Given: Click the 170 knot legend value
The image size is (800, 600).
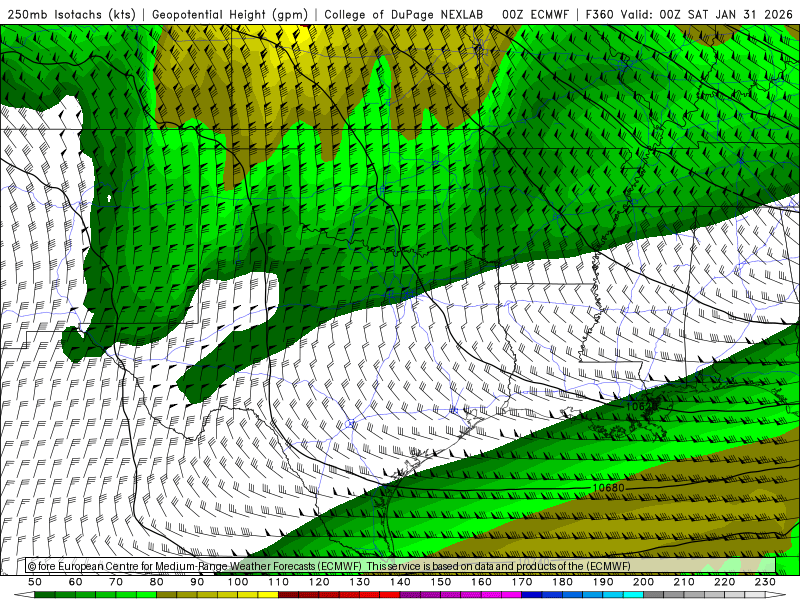Looking at the screenshot, I should click(x=521, y=582).
